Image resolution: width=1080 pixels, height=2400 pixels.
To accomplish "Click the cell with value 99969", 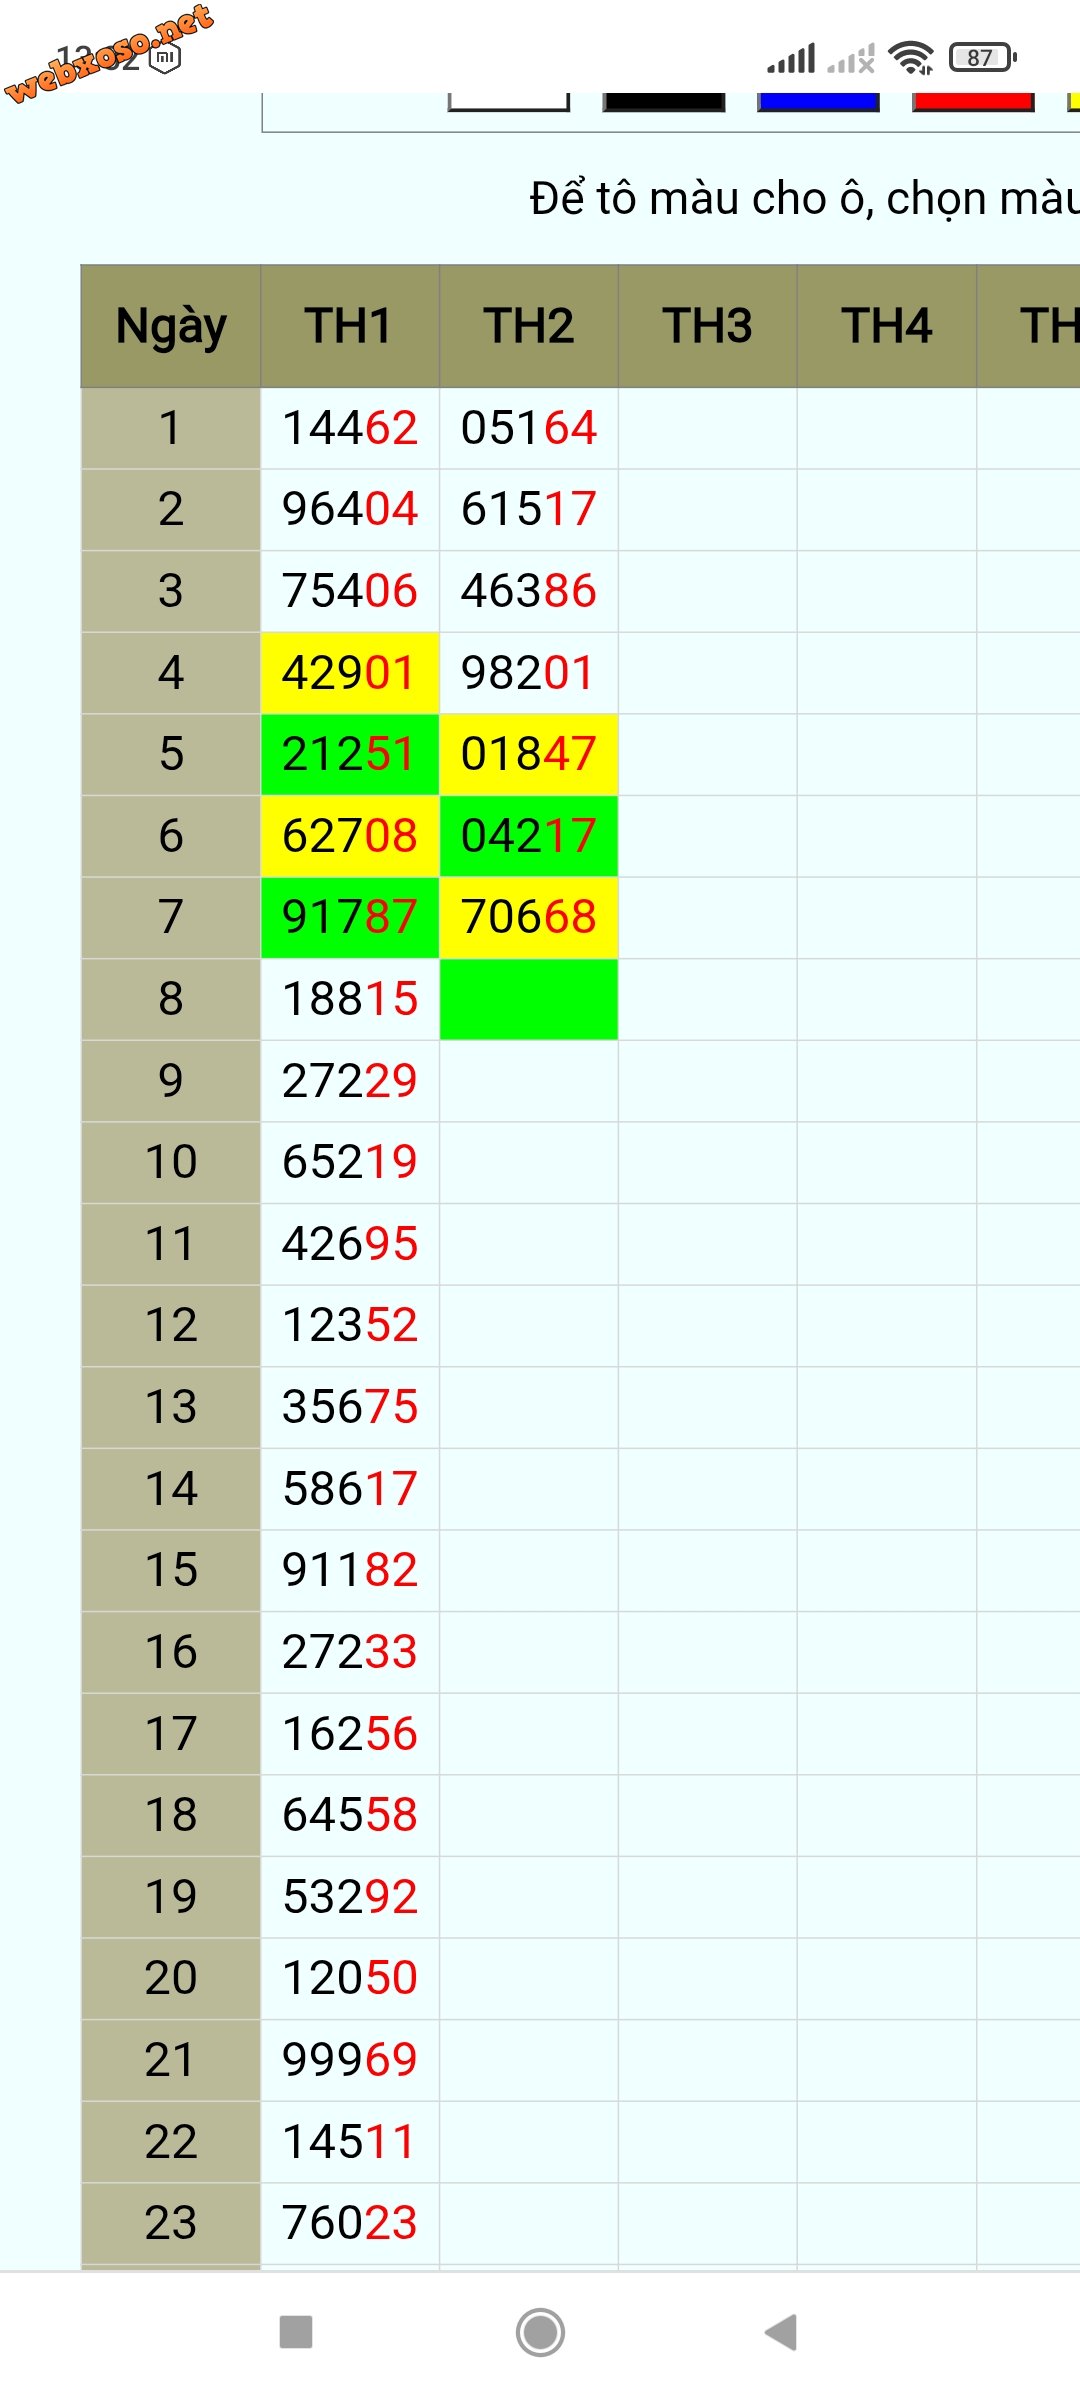I will point(350,2060).
